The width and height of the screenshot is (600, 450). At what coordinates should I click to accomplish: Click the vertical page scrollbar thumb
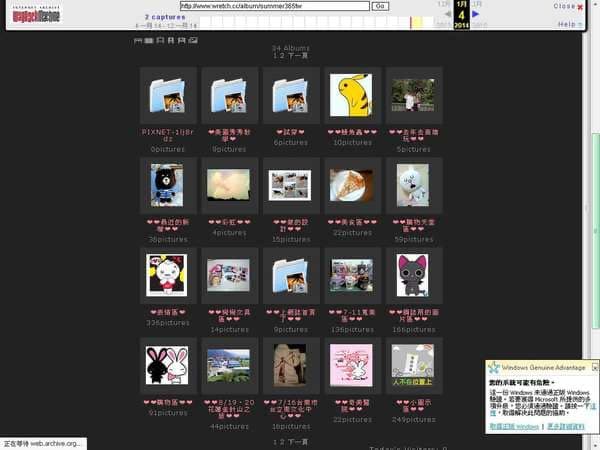pyautogui.click(x=596, y=231)
